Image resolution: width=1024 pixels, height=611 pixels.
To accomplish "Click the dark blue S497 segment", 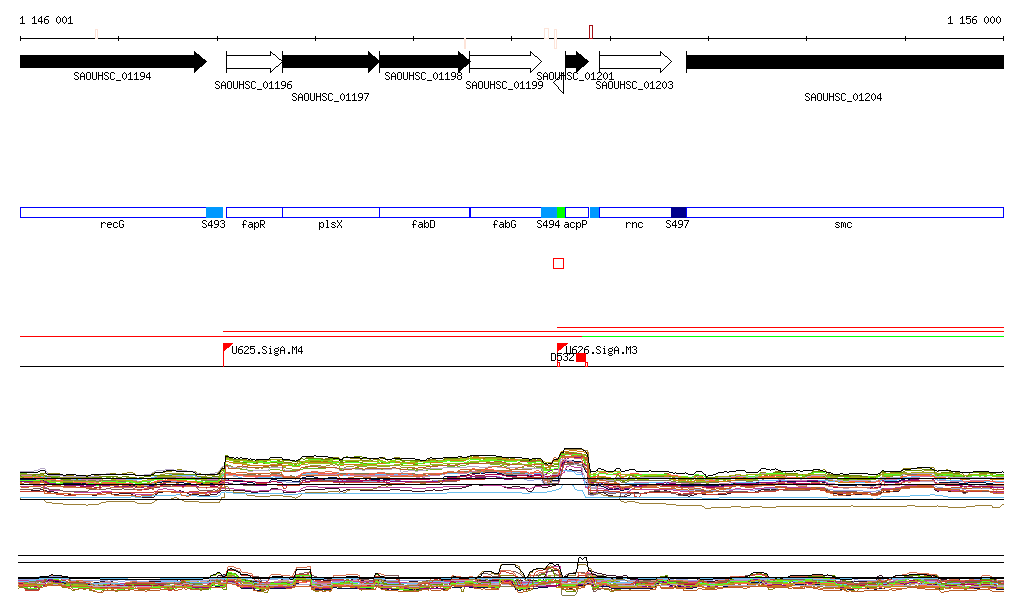I will click(x=679, y=212).
